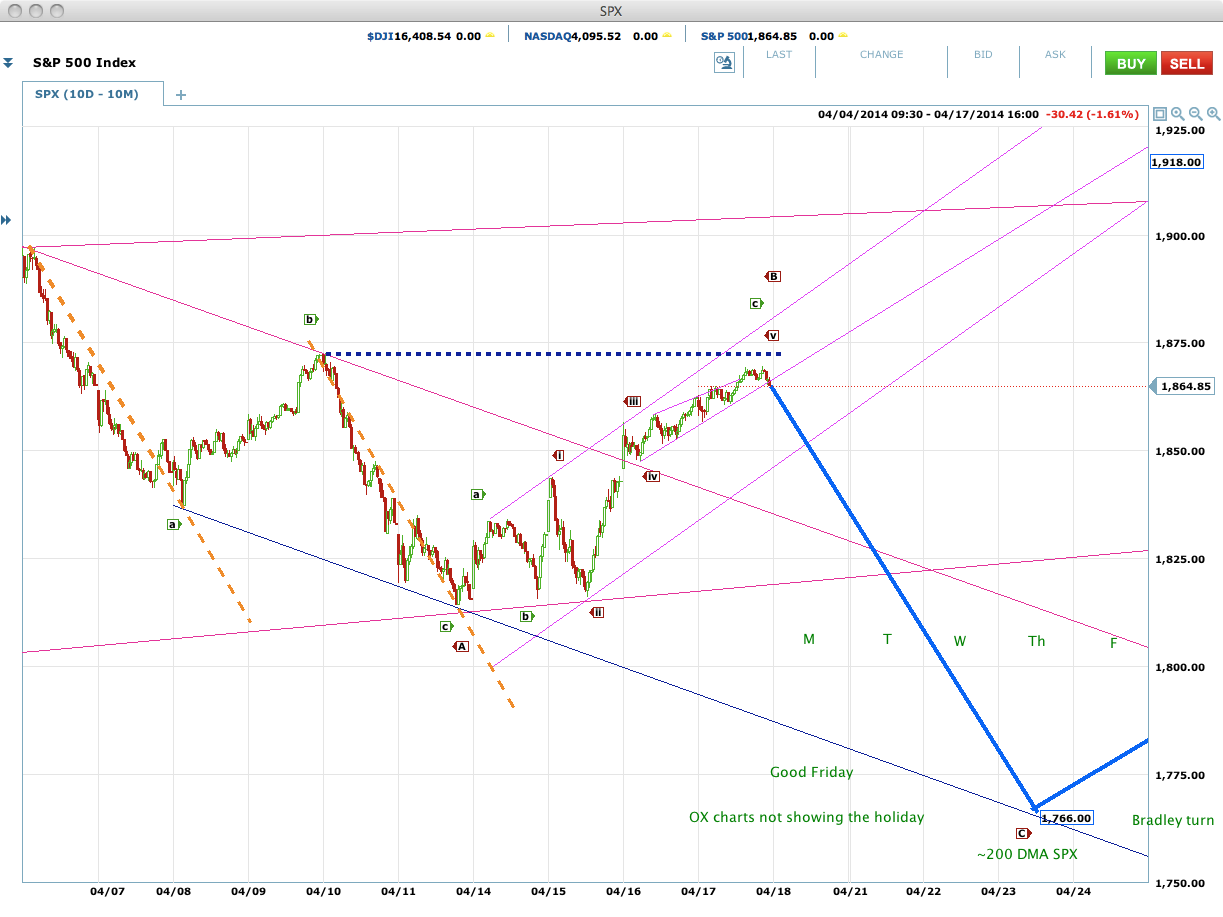The image size is (1223, 917).
Task: Click the red SELL button
Action: 1187,63
